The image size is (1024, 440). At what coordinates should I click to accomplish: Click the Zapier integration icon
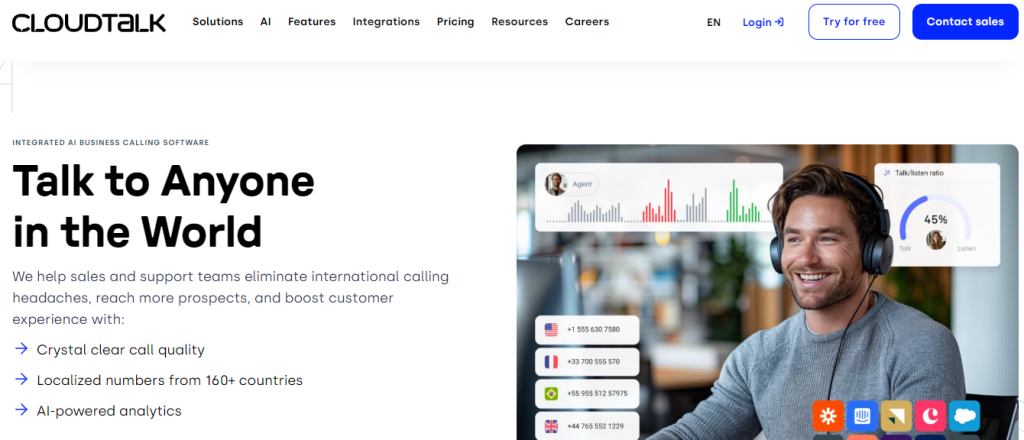click(x=828, y=415)
